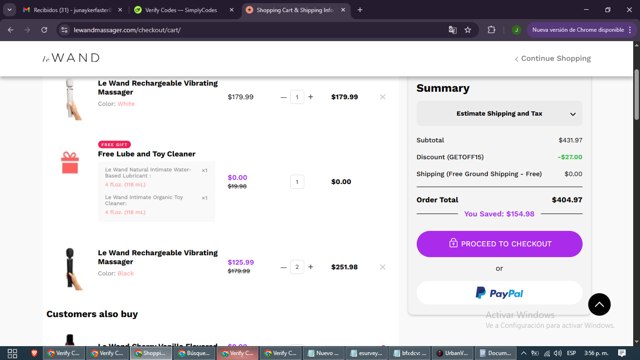The height and width of the screenshot is (360, 640).
Task: Click the Order Total $404.97 amount
Action: [567, 200]
